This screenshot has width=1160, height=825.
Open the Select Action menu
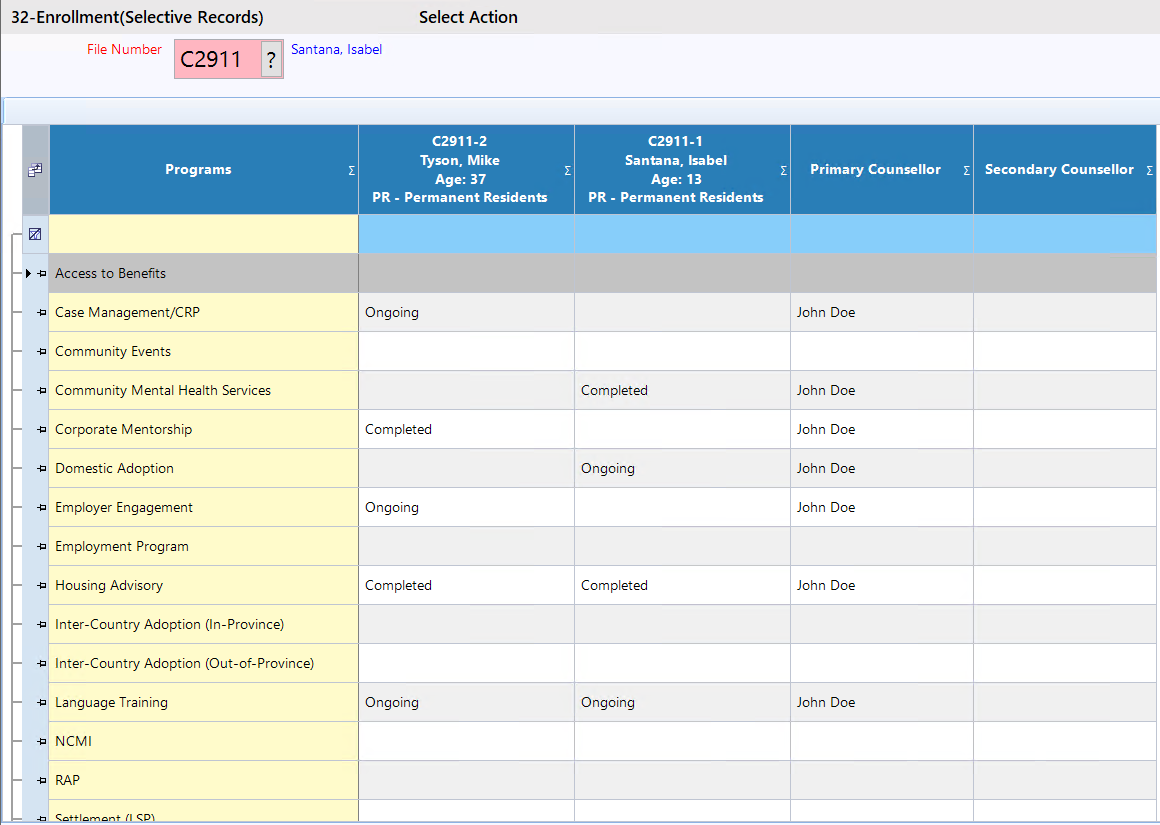(x=468, y=17)
